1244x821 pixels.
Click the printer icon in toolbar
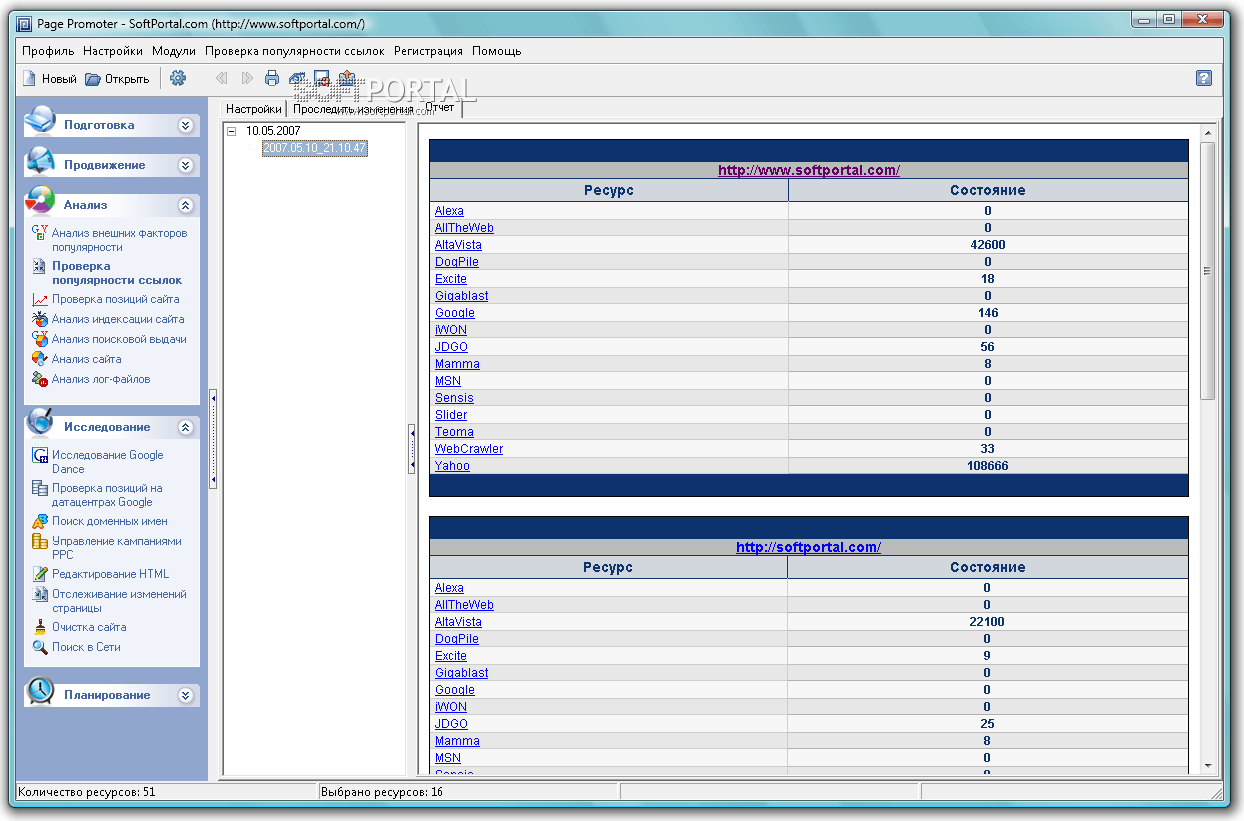(x=272, y=78)
